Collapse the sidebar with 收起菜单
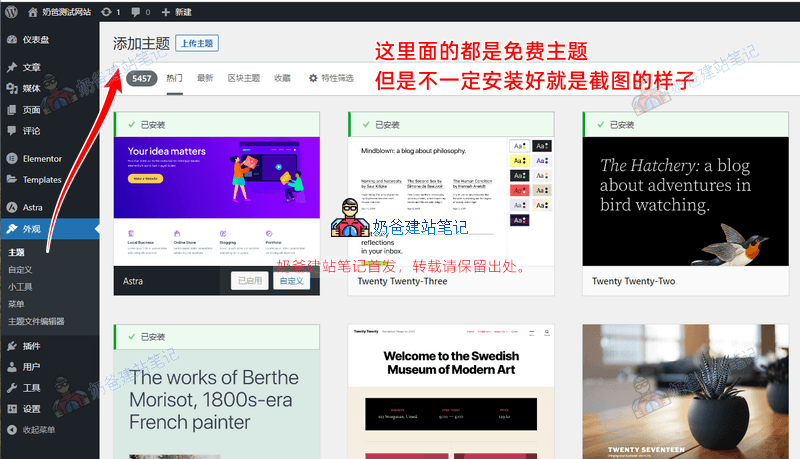800x459 pixels. (38, 429)
